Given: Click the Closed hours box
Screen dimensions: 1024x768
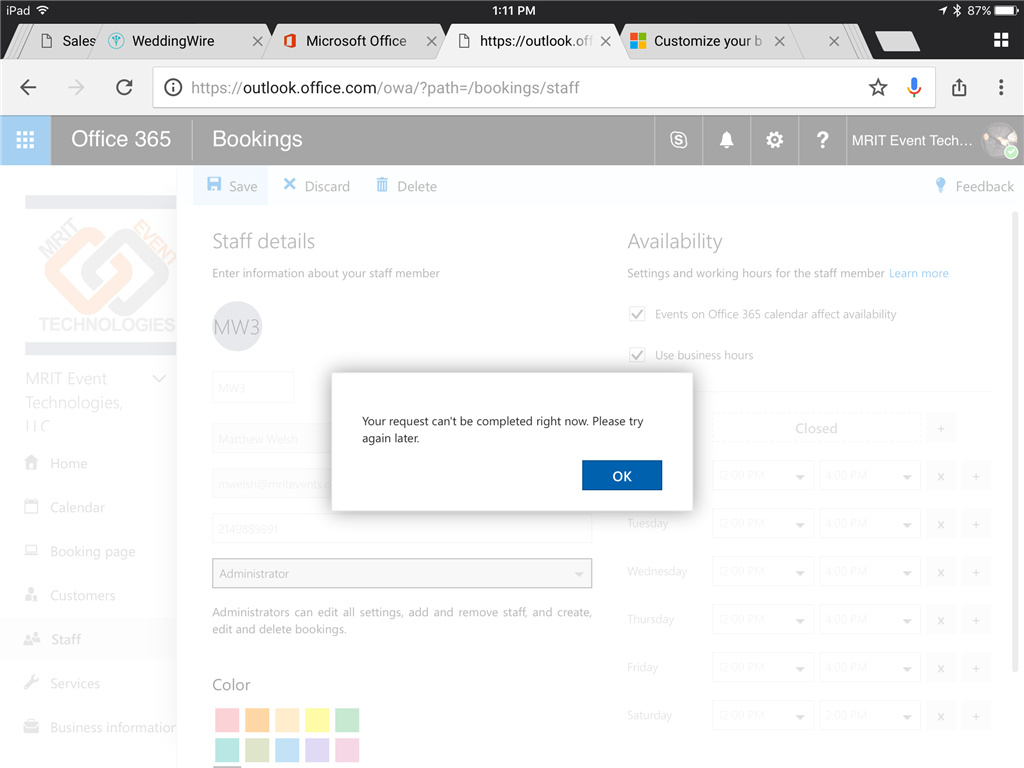Looking at the screenshot, I should coord(816,428).
